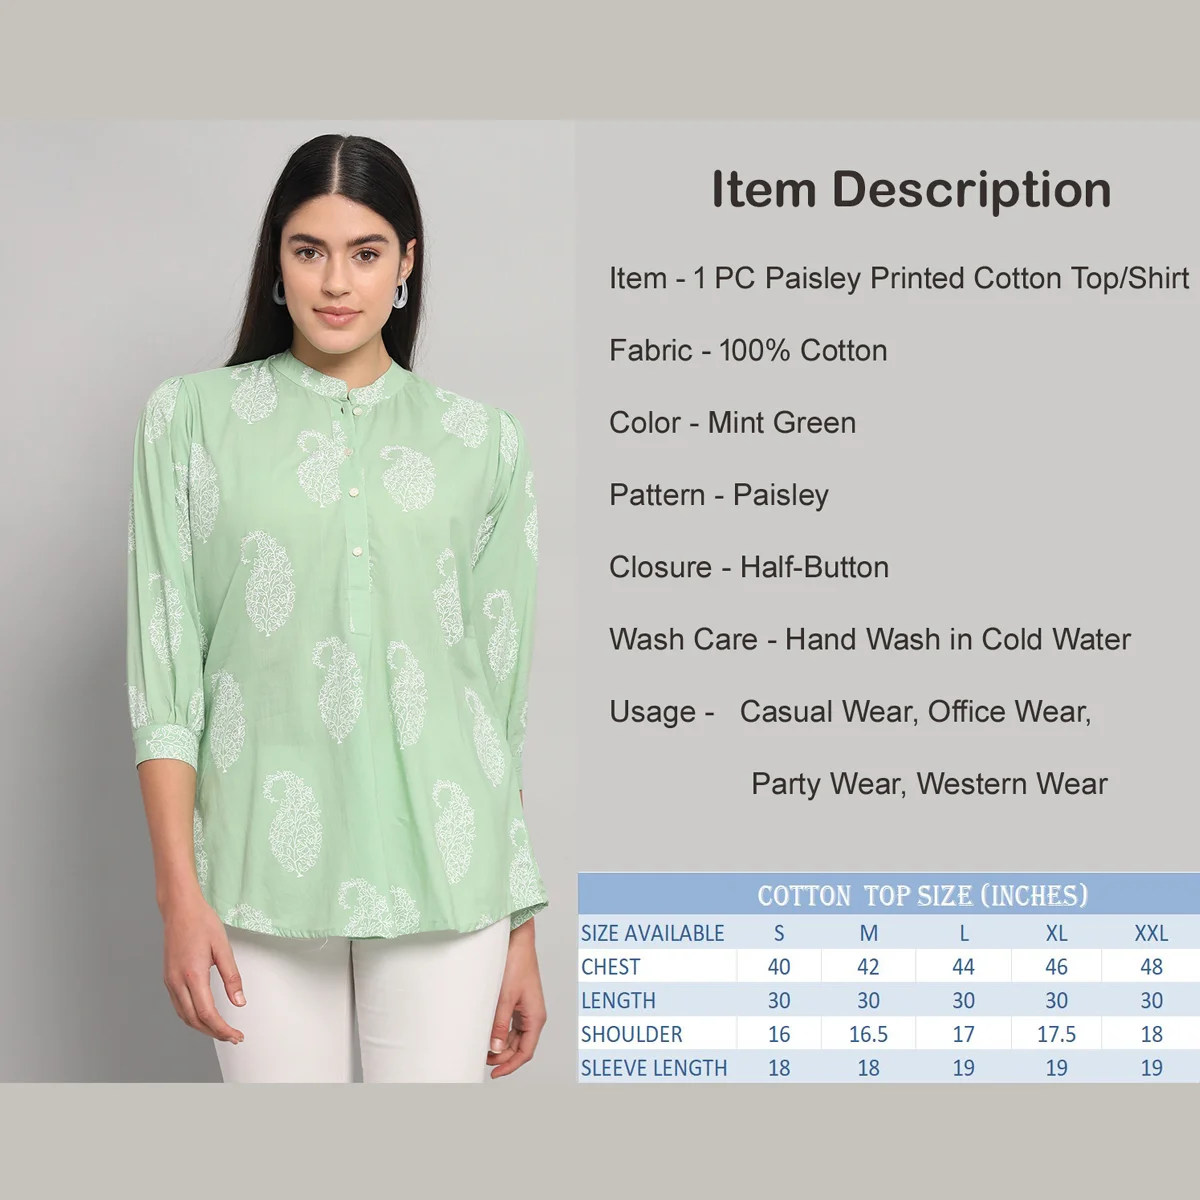This screenshot has width=1200, height=1200.
Task: Click the shoulder value 17.5 for XL
Action: pos(1056,1034)
